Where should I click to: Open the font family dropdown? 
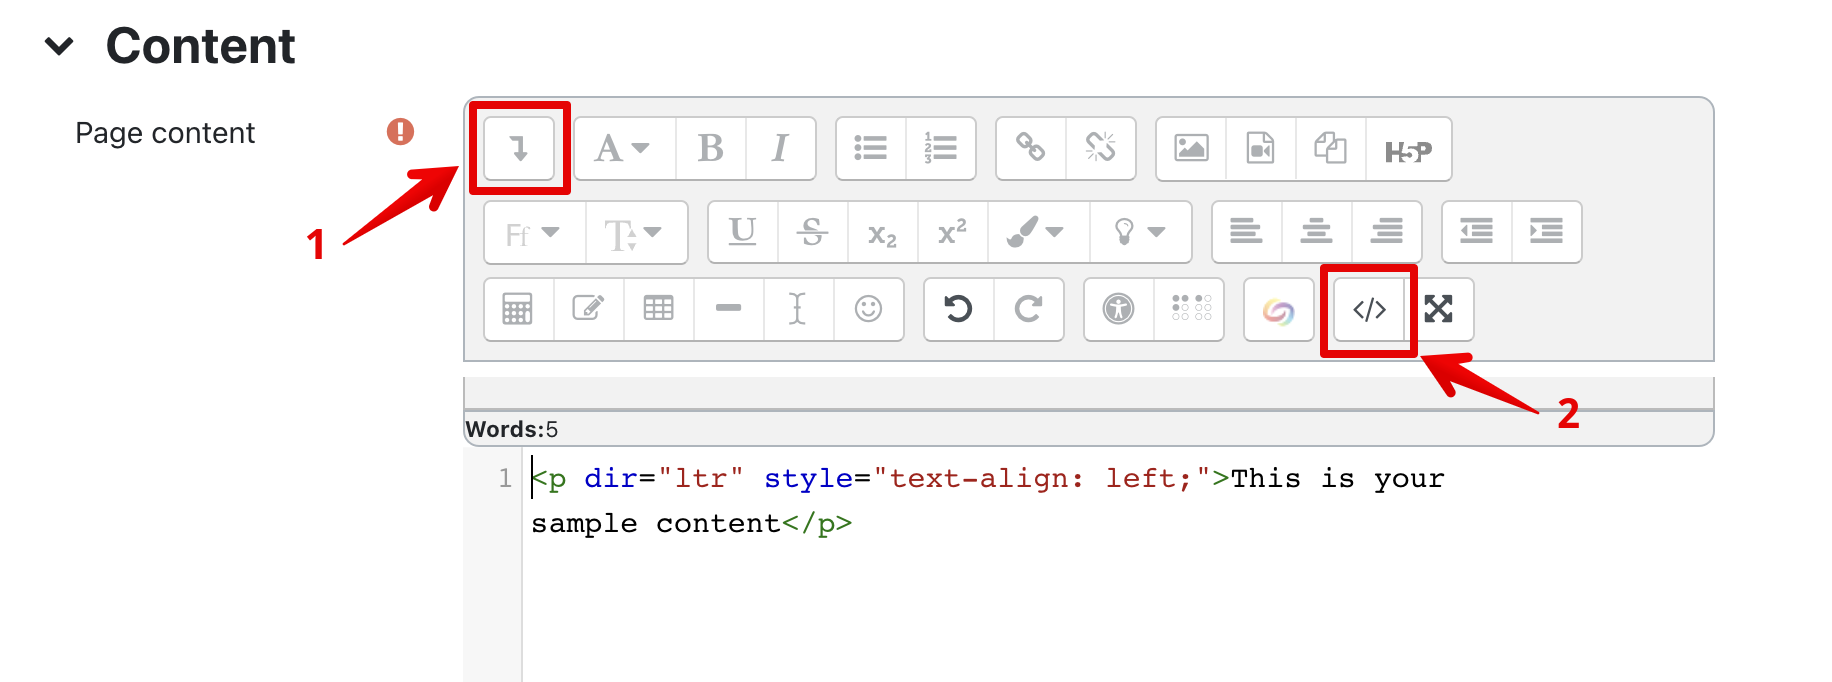coord(532,233)
